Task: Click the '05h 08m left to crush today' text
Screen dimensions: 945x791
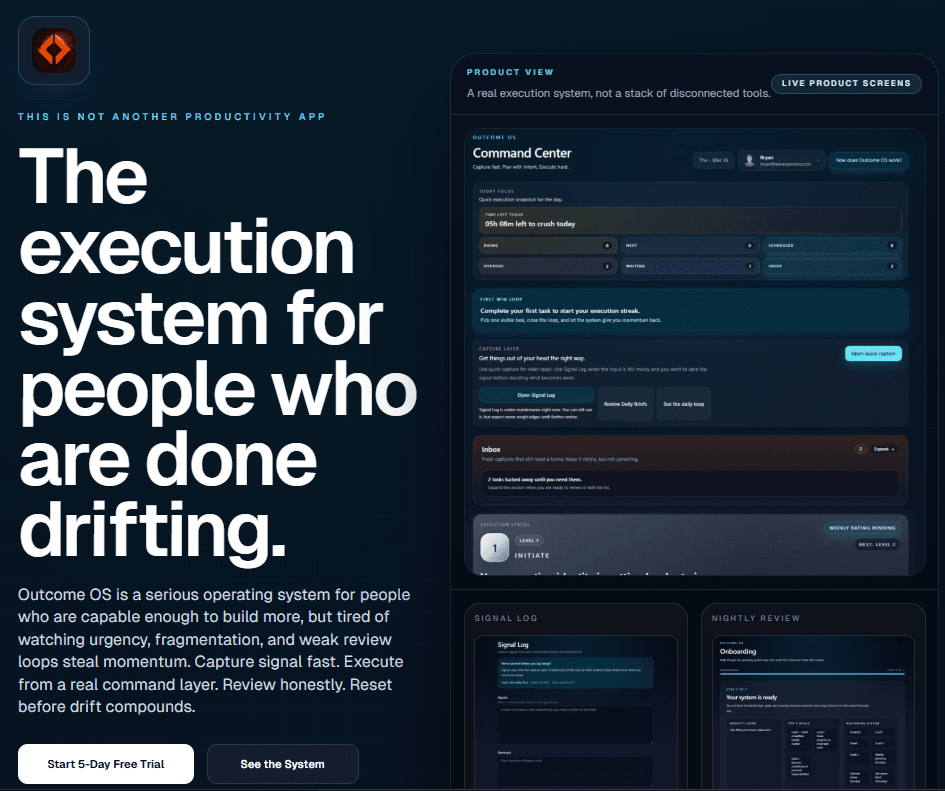Action: (530, 224)
